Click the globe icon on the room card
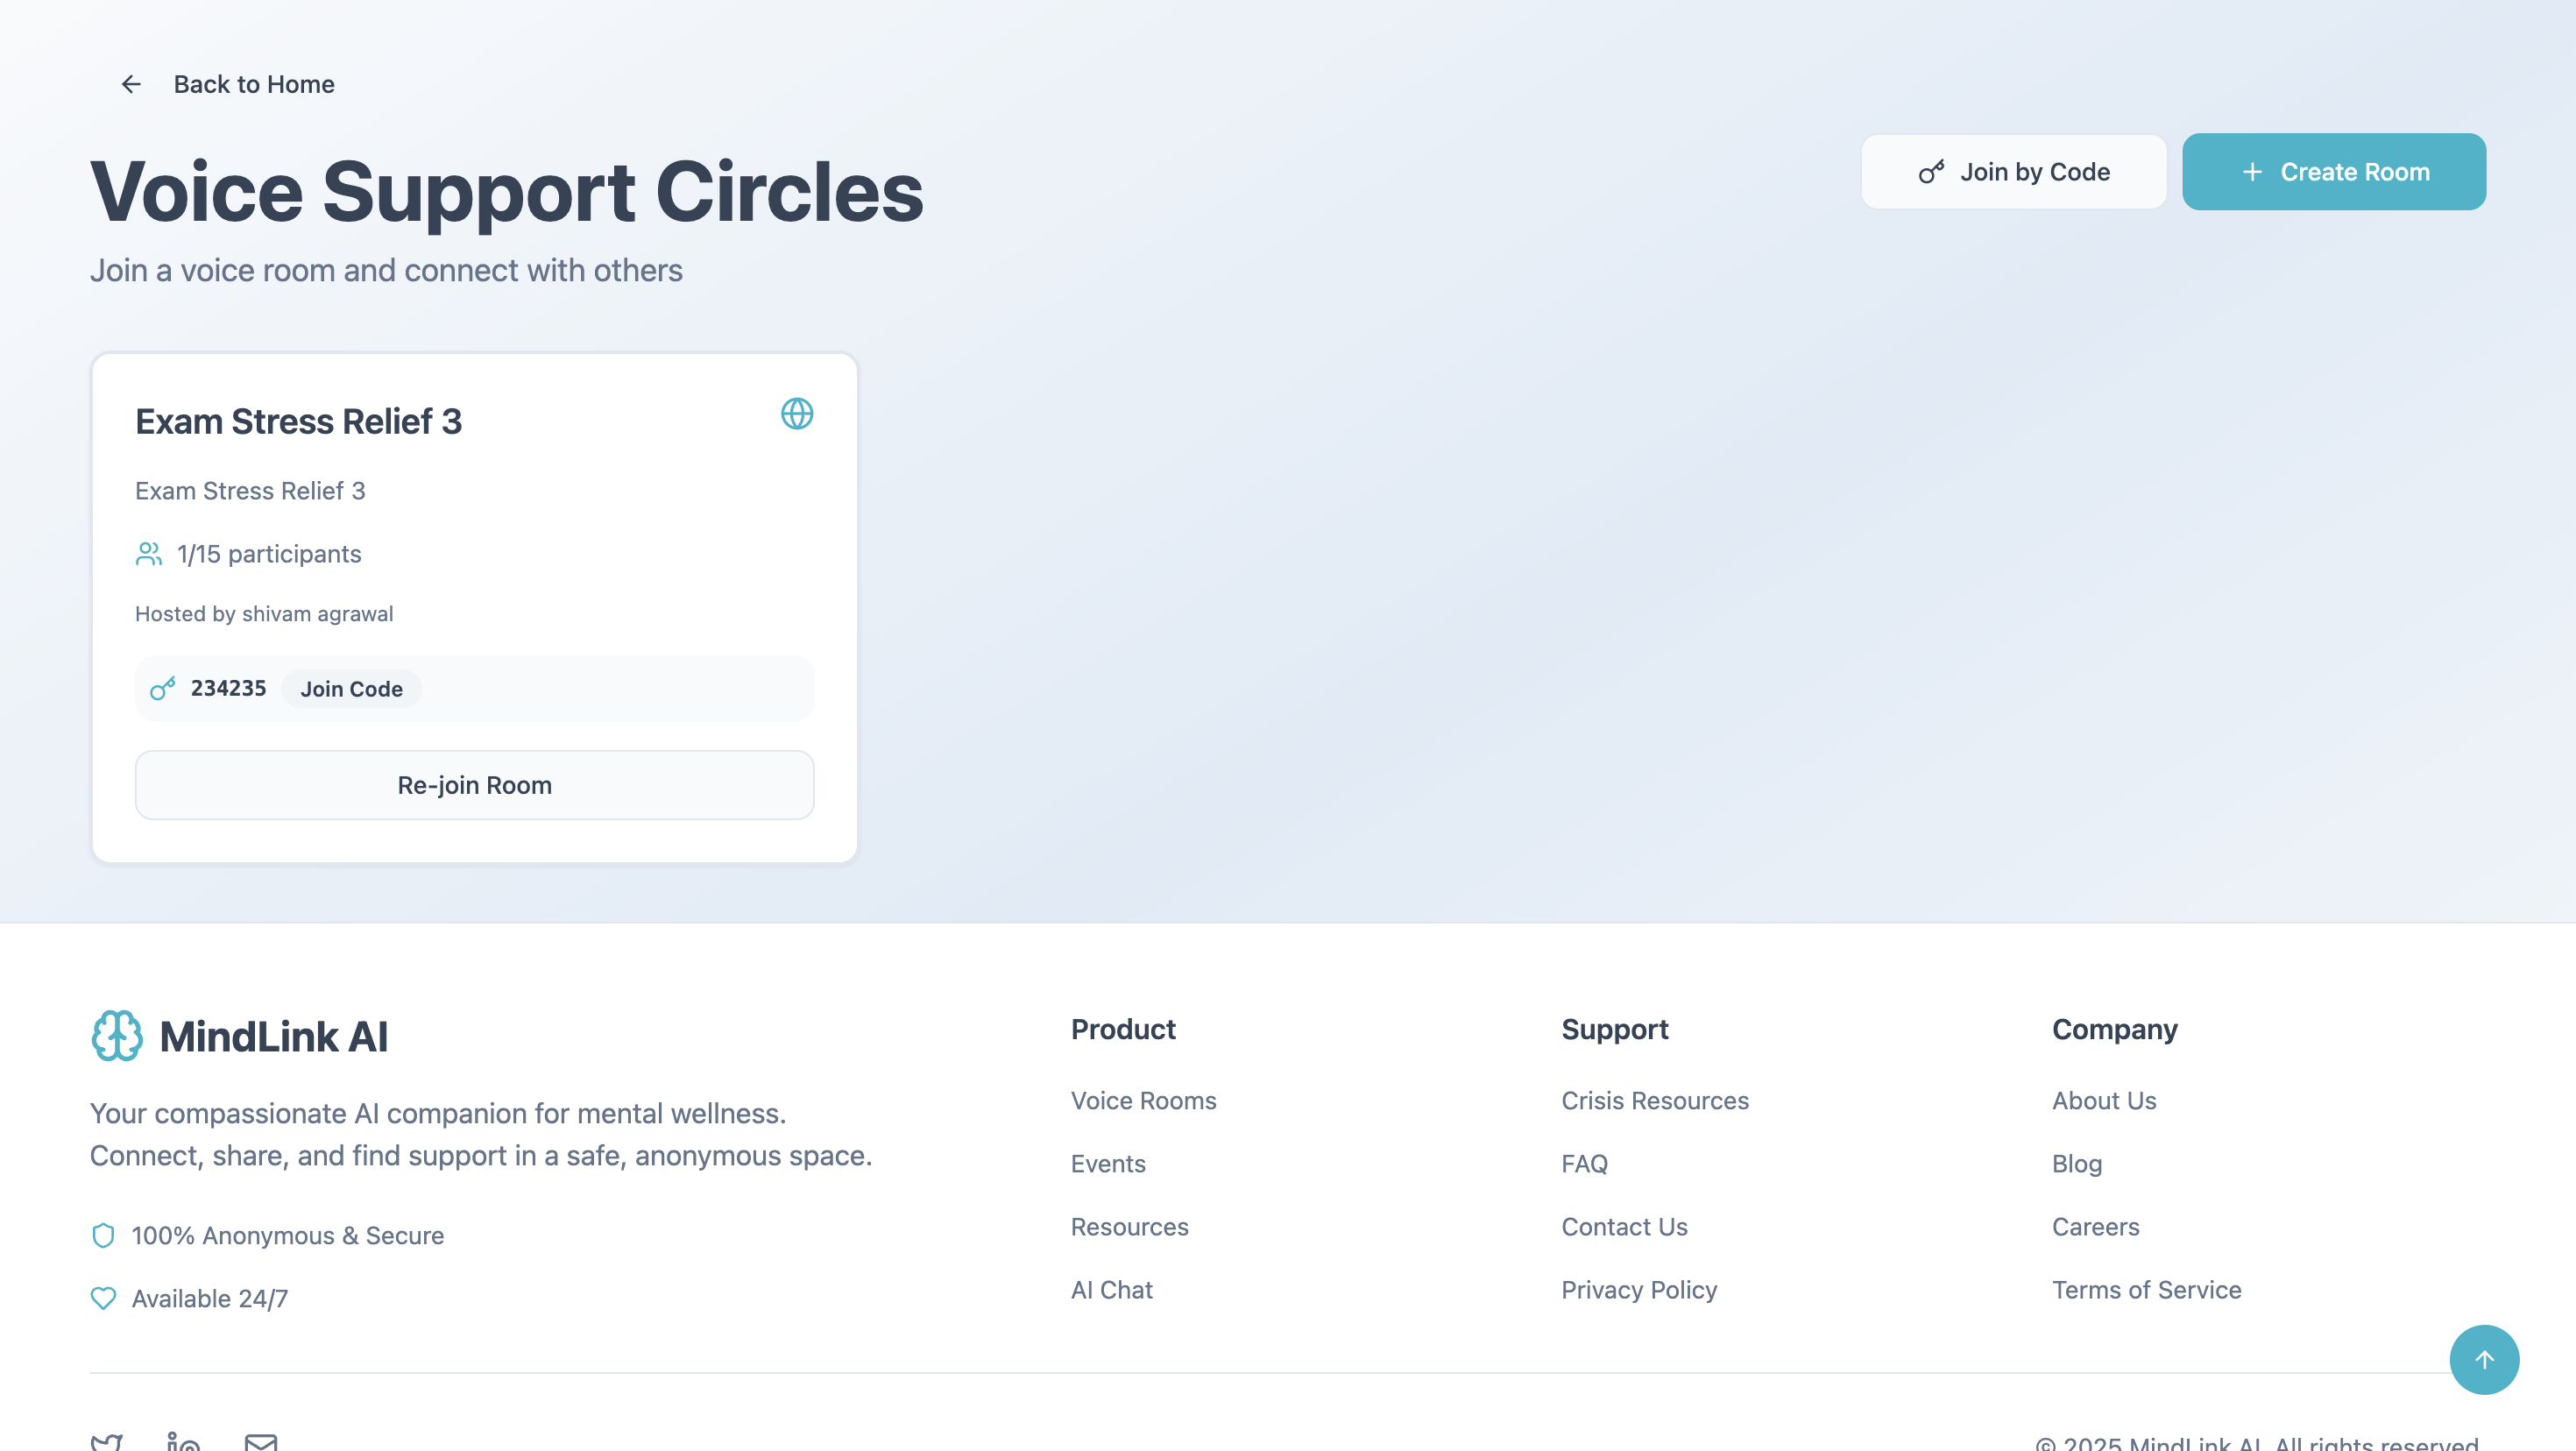The width and height of the screenshot is (2576, 1451). (x=796, y=414)
